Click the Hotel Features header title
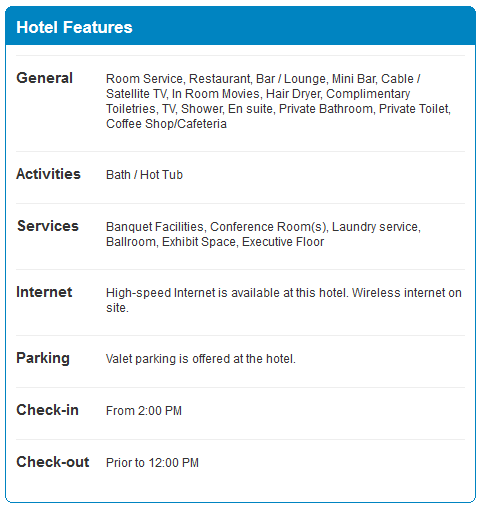The image size is (481, 506). pos(74,27)
